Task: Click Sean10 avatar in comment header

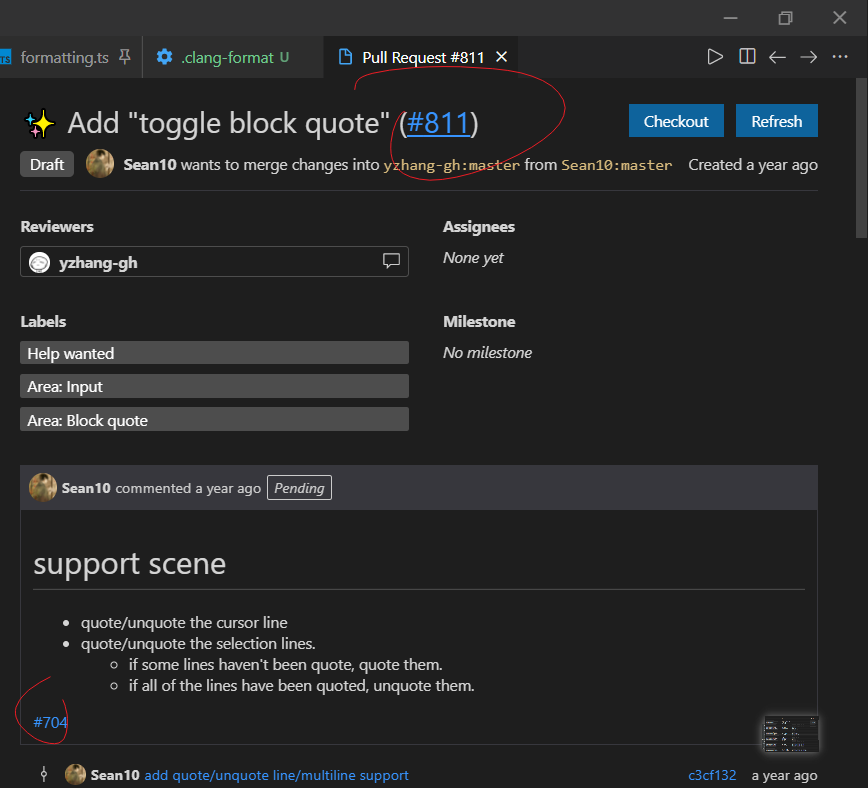Action: pyautogui.click(x=43, y=488)
